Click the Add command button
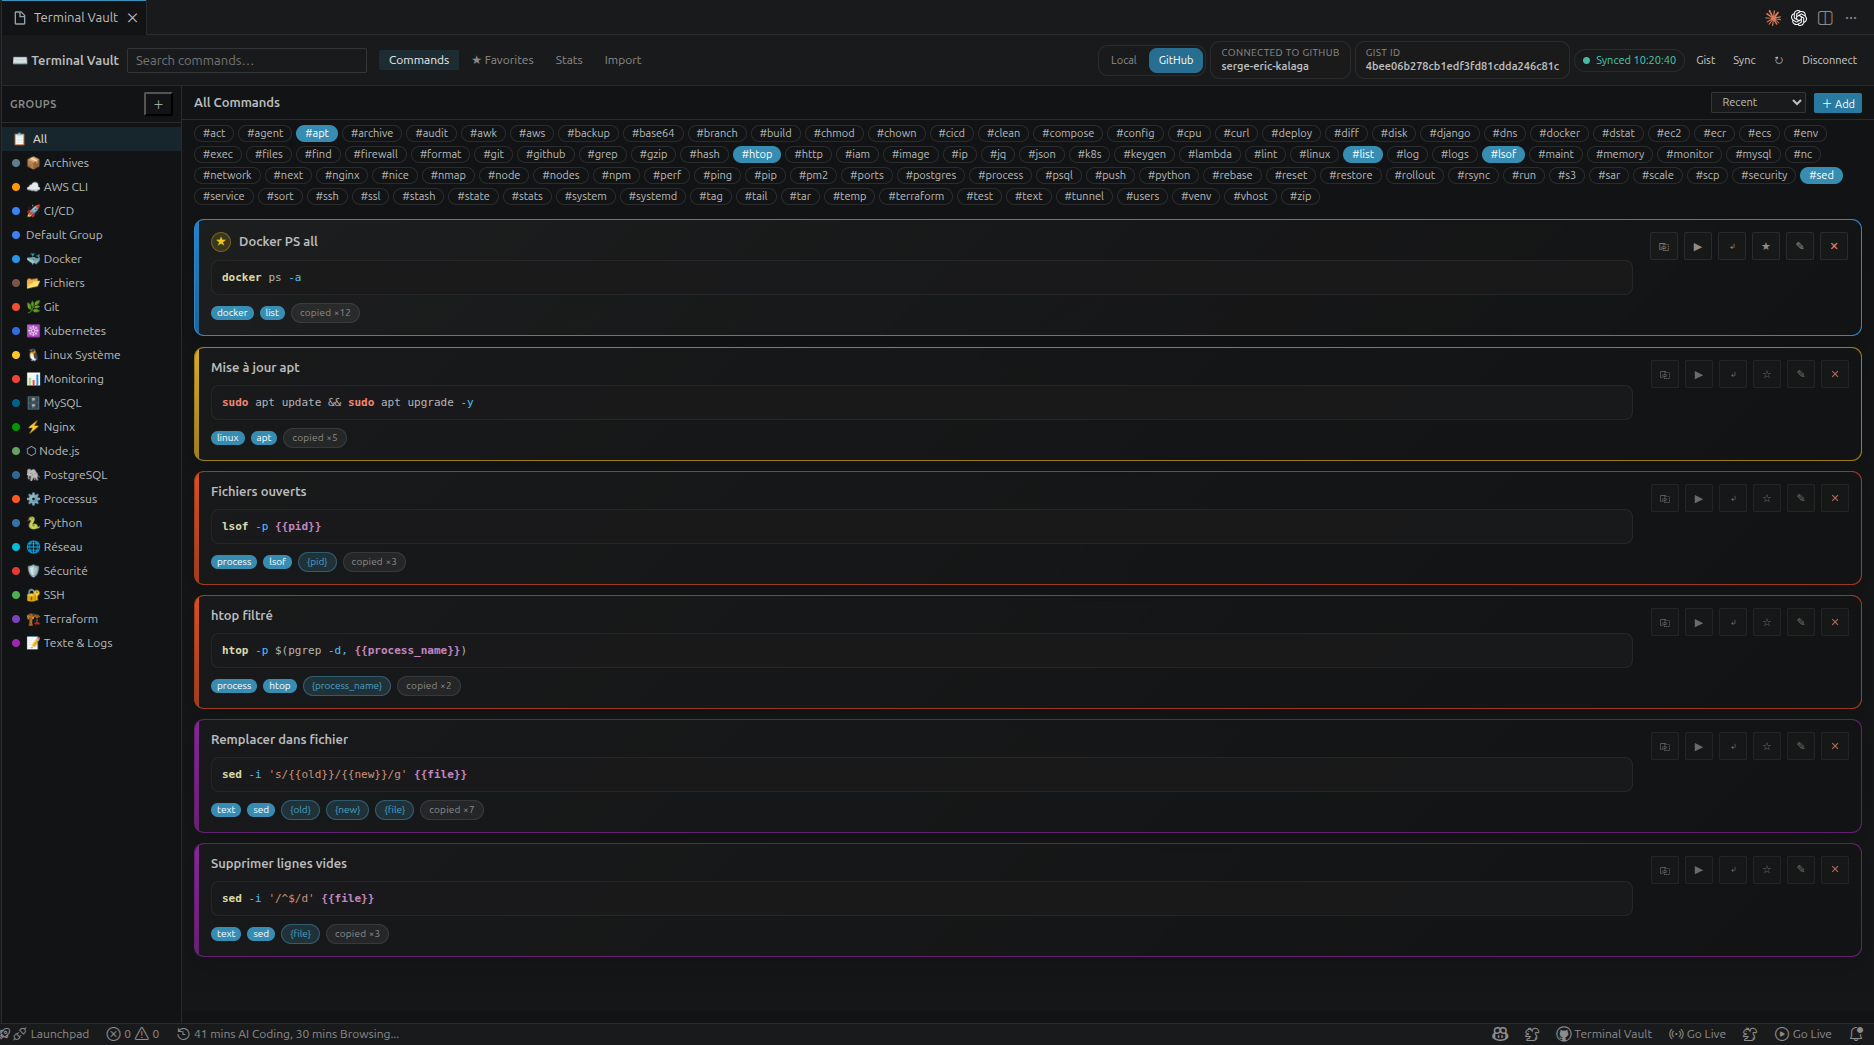This screenshot has width=1874, height=1045. click(1838, 103)
